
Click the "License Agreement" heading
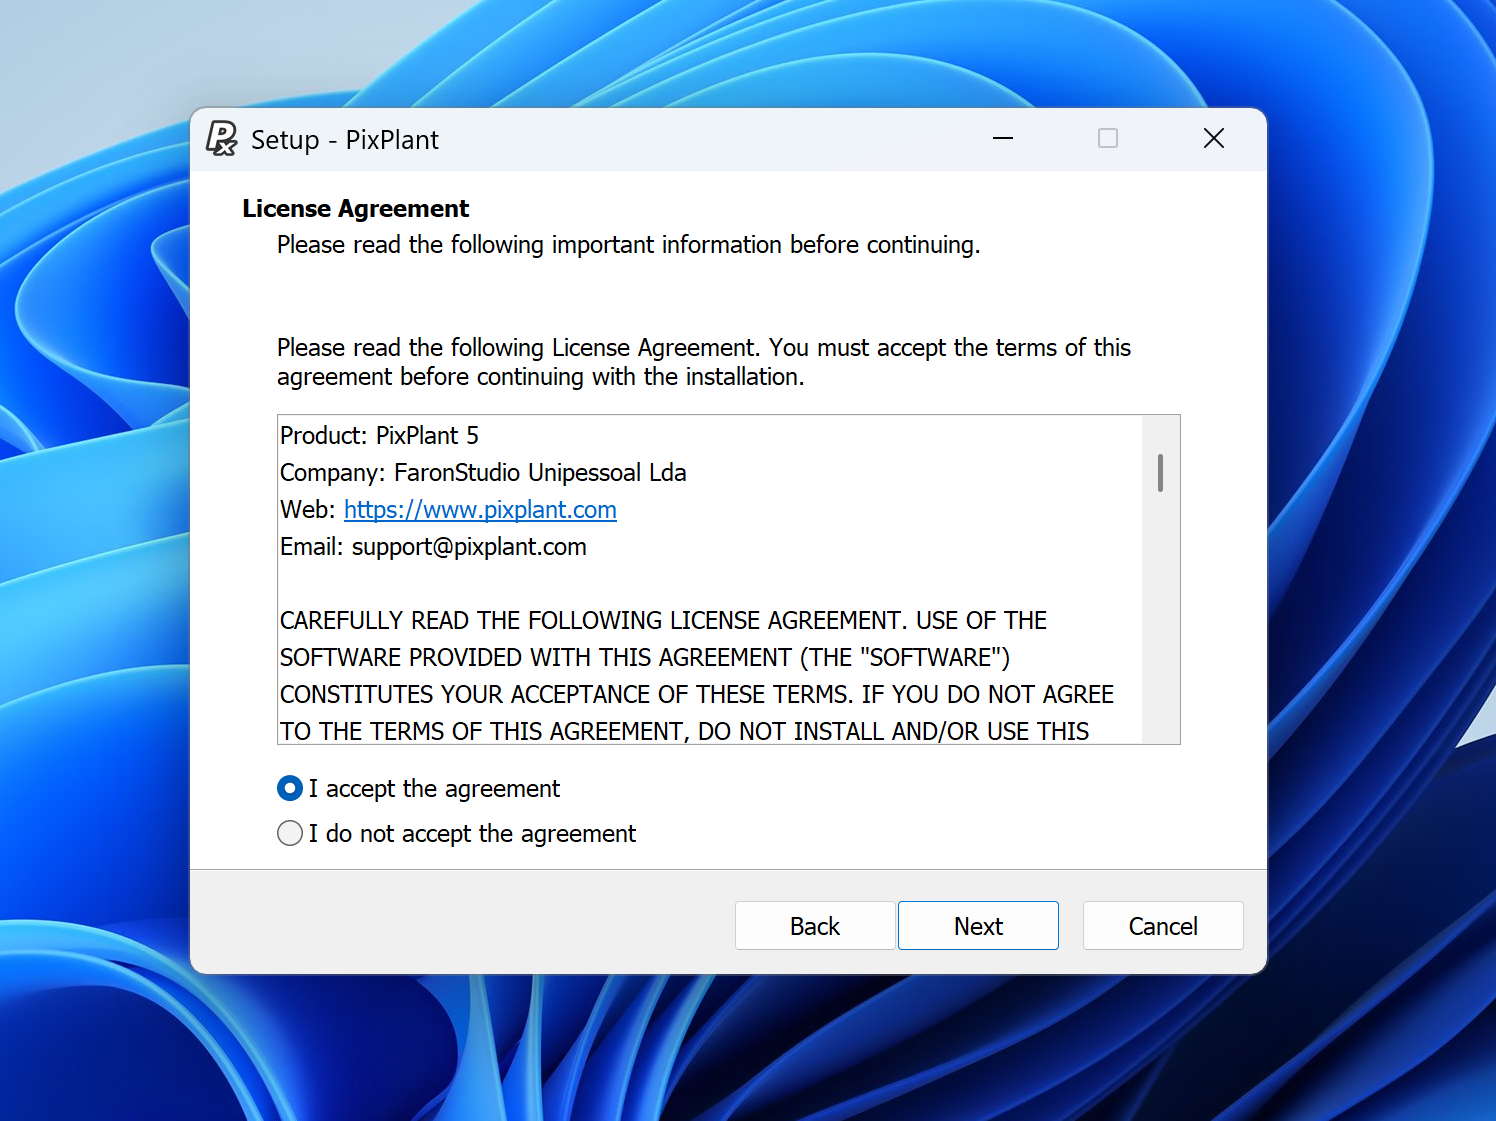355,209
